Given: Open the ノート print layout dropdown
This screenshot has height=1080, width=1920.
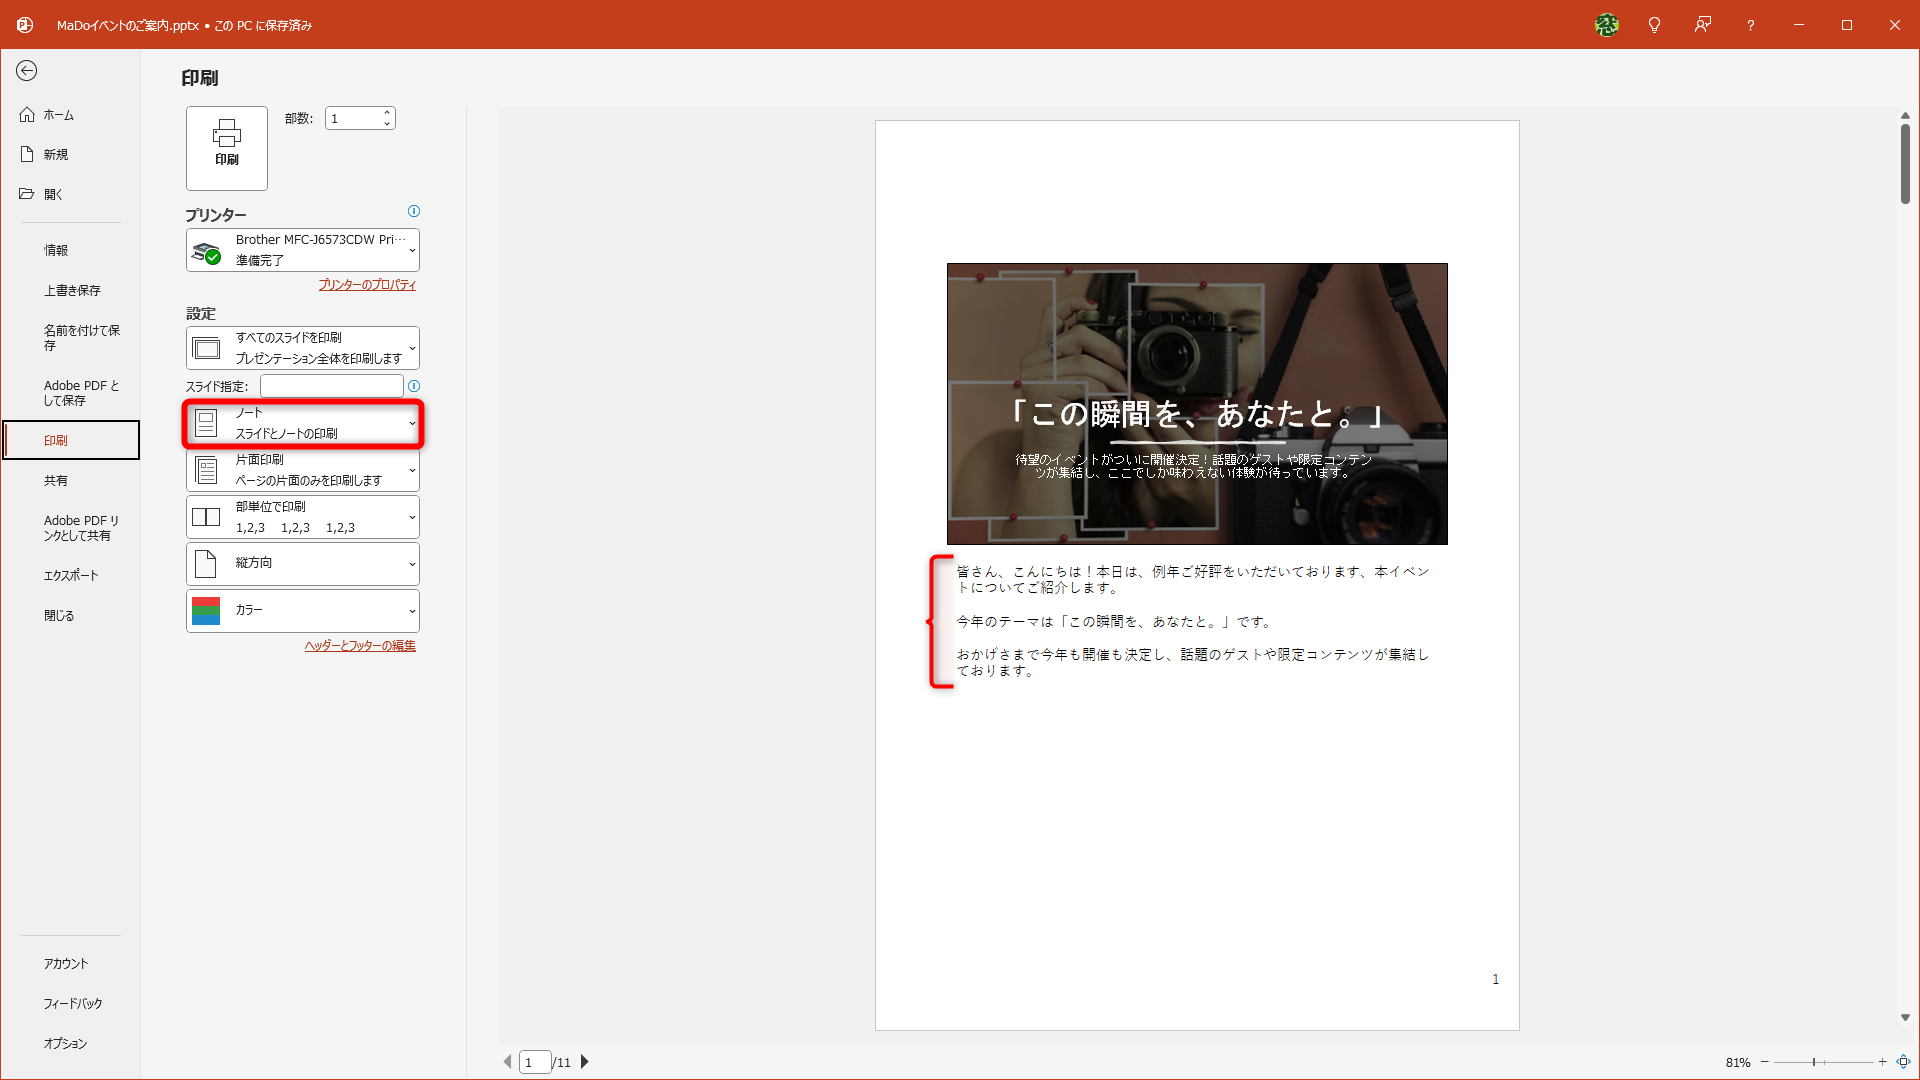Looking at the screenshot, I should click(x=302, y=423).
